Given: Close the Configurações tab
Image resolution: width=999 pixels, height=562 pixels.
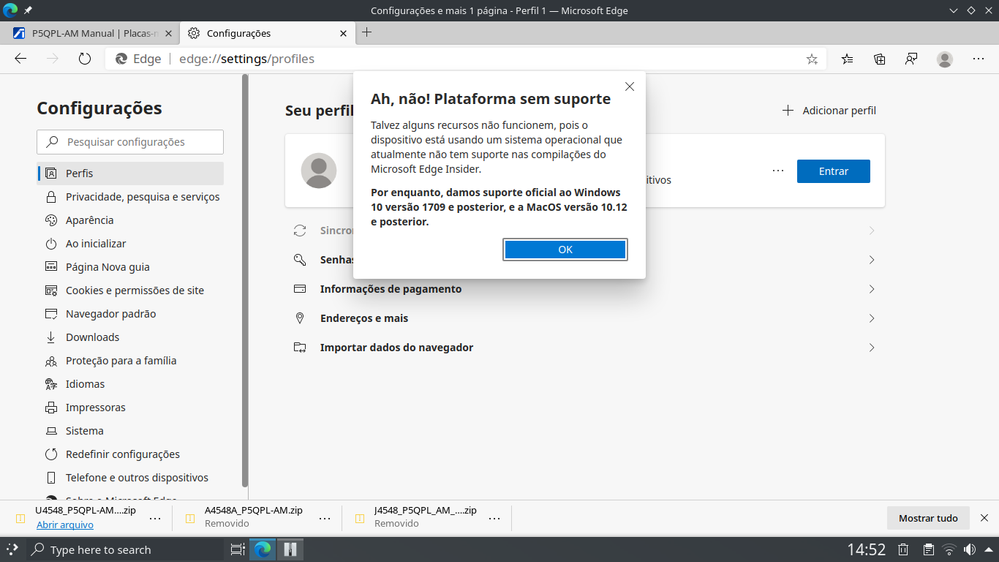Looking at the screenshot, I should (343, 33).
